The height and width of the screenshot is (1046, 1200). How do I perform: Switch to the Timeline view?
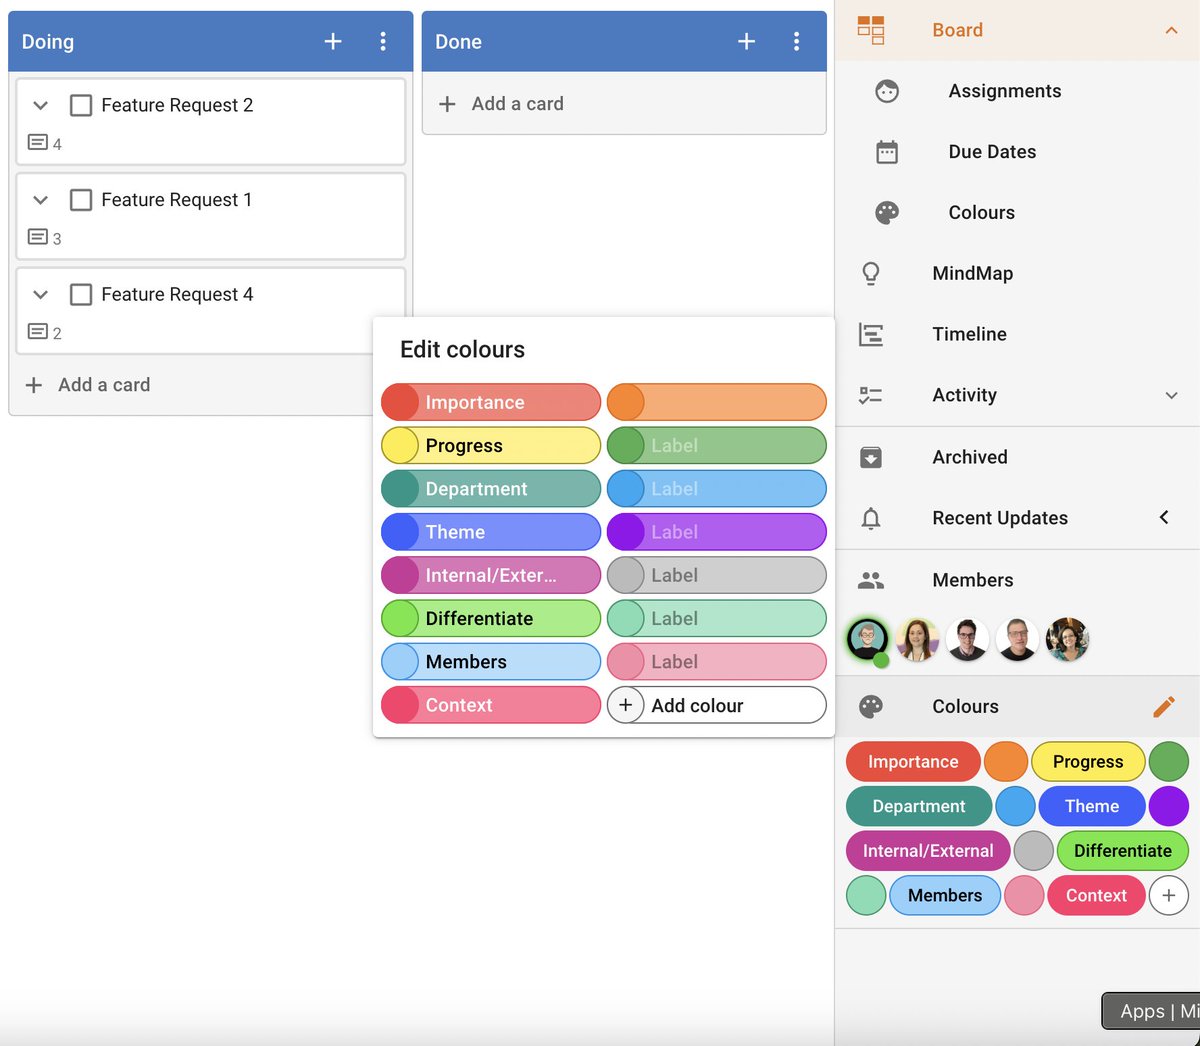click(969, 334)
